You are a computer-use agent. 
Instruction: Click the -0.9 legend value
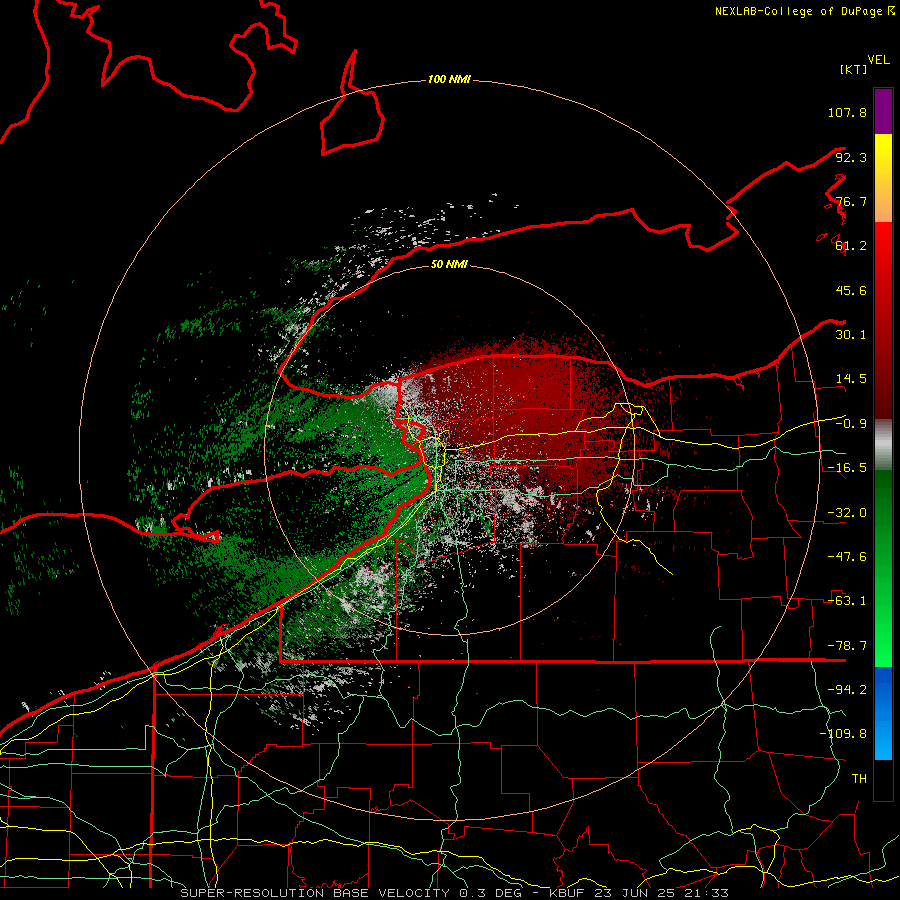tap(851, 424)
